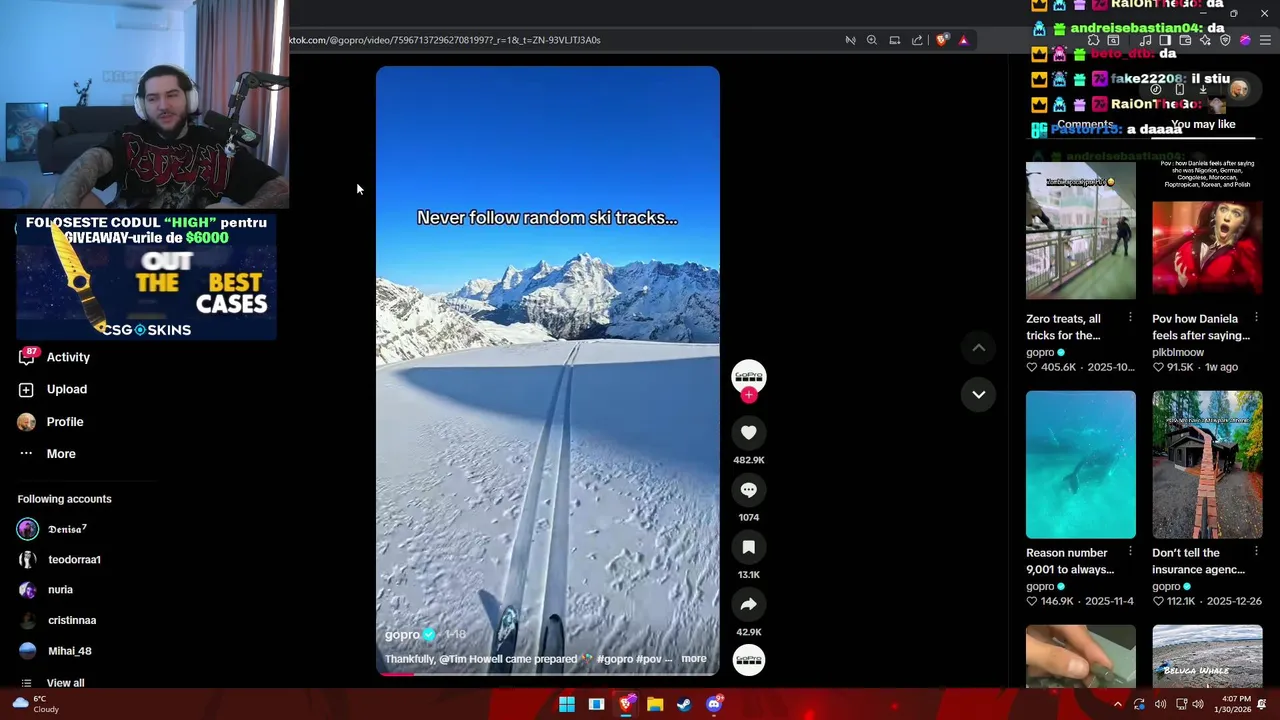Click the gopro username on the video
1280x720 pixels.
coord(402,634)
